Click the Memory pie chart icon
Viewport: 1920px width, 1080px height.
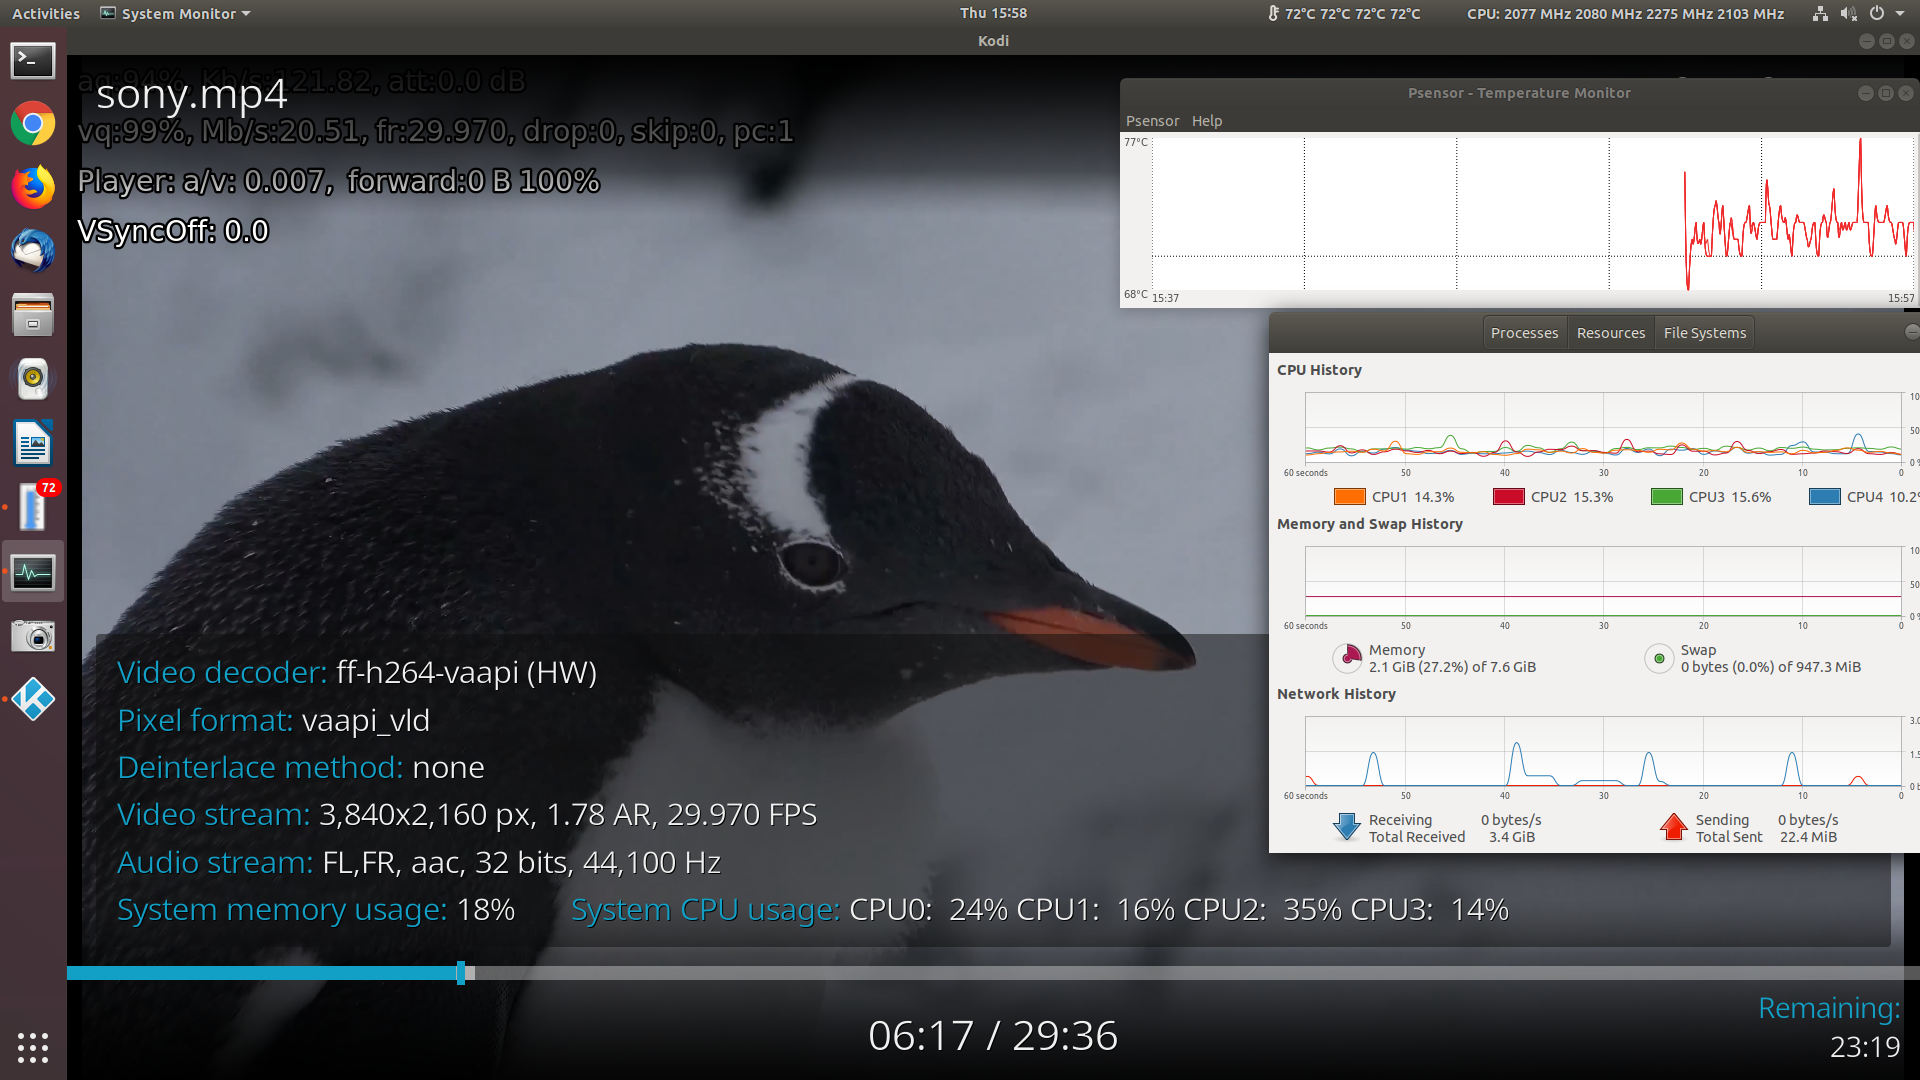(x=1349, y=658)
